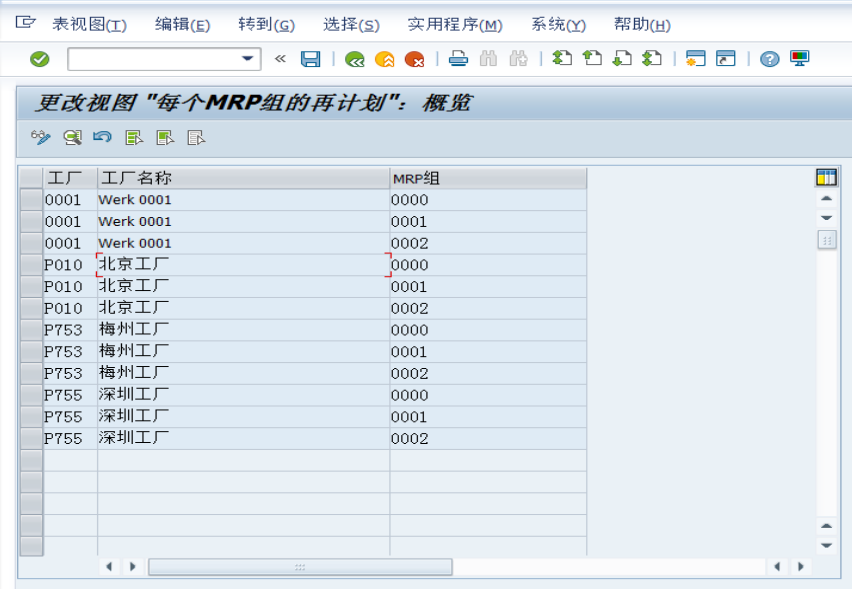852x589 pixels.
Task: Go to Previous Page icon
Action: point(592,58)
